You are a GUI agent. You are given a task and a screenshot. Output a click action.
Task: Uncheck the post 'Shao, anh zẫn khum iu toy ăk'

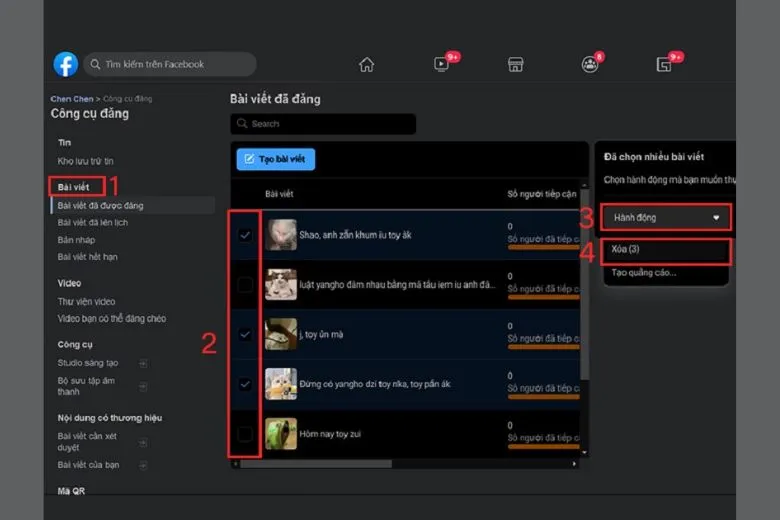point(245,235)
